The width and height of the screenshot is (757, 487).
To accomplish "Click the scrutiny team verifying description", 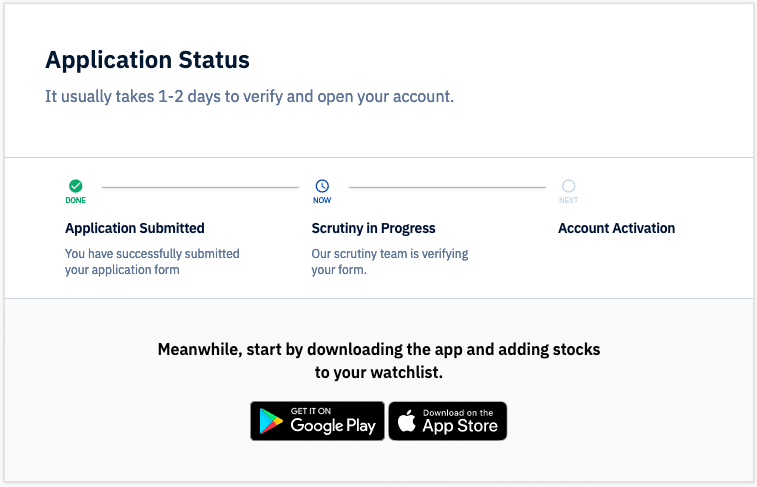I will pos(390,262).
